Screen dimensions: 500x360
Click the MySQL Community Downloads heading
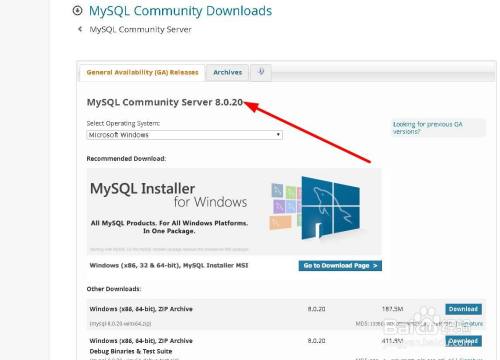tap(180, 11)
